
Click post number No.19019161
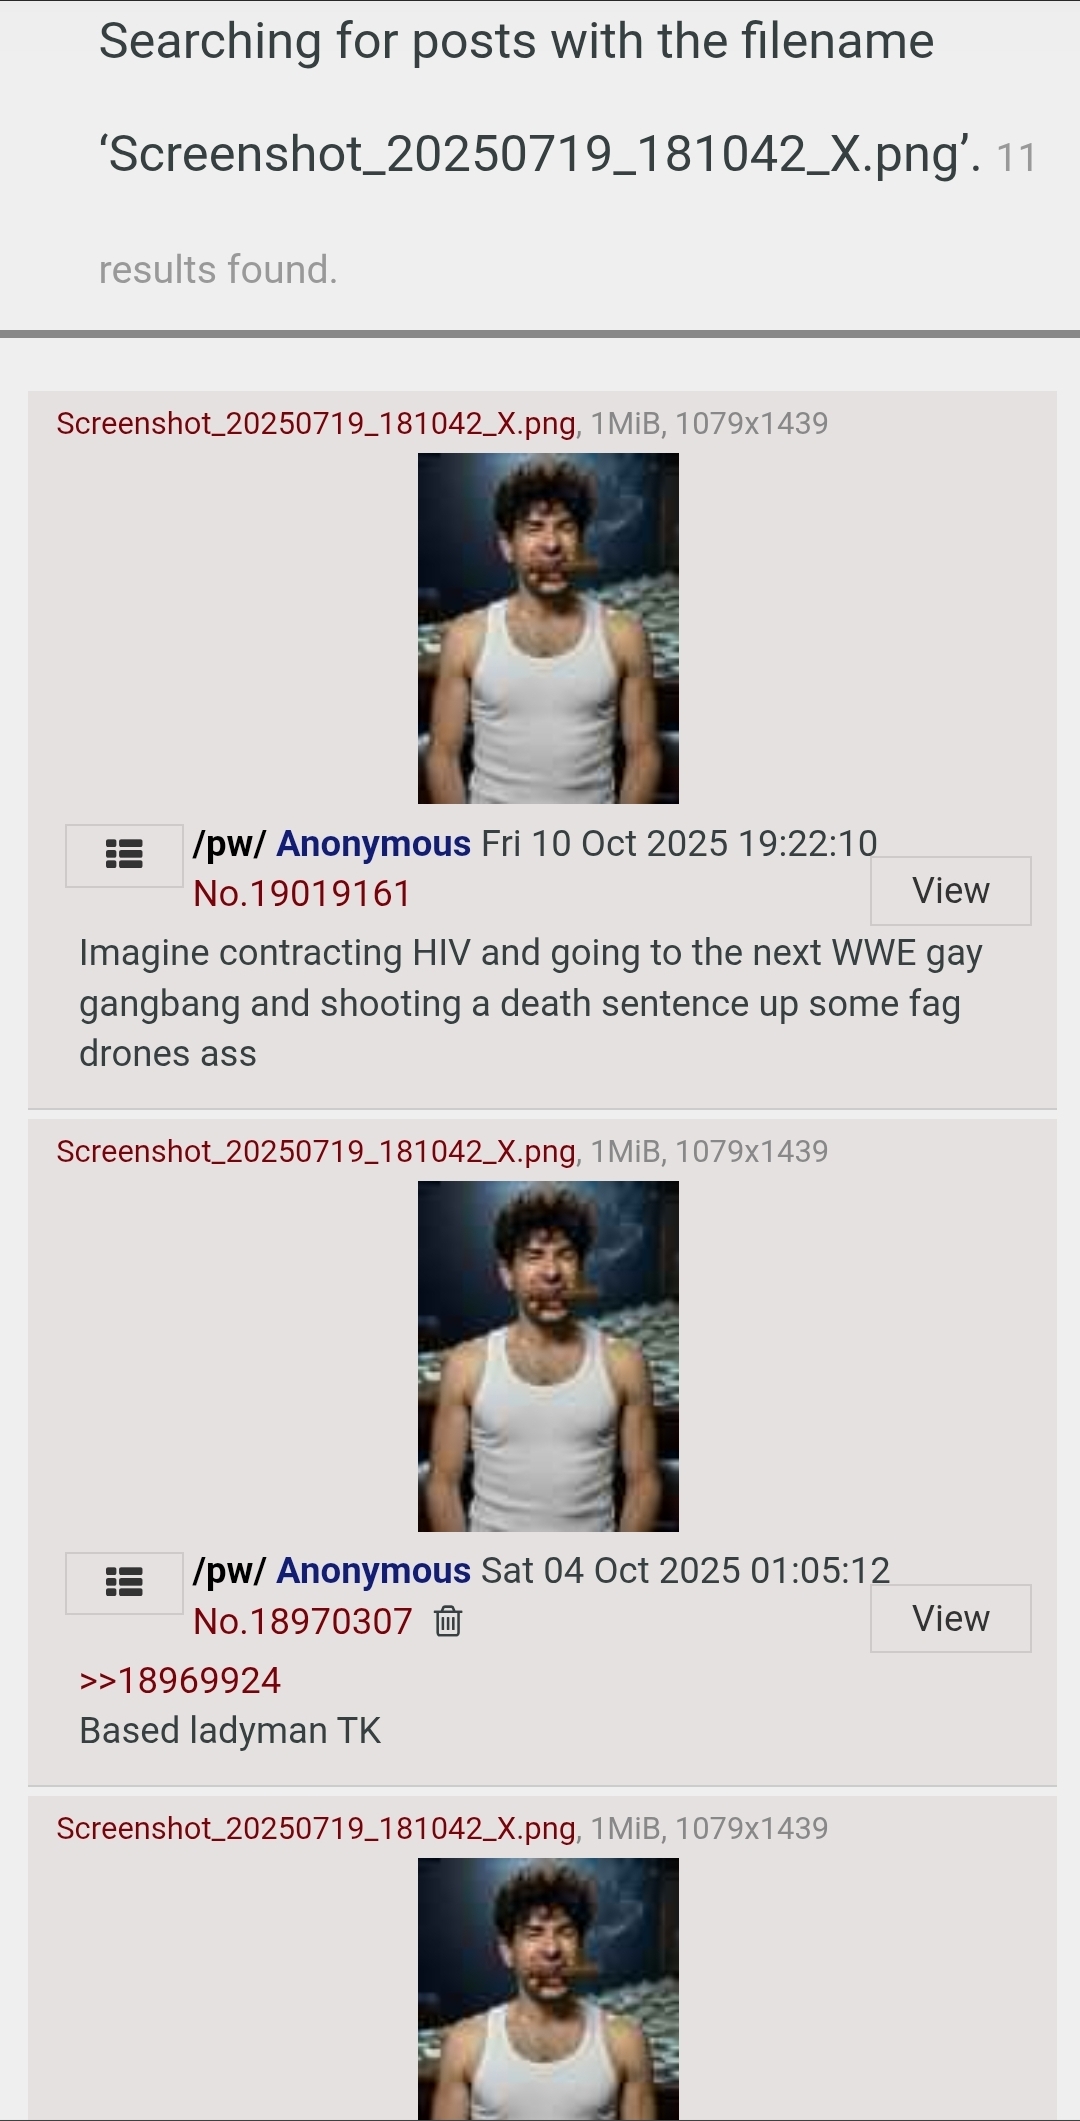pos(302,894)
